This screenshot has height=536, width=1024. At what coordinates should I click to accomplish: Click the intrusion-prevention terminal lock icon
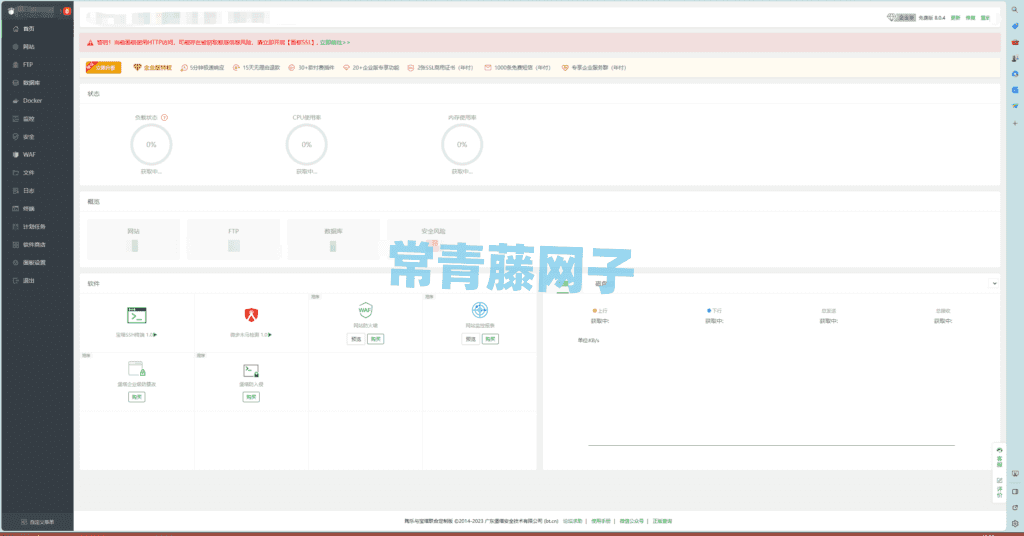point(251,370)
